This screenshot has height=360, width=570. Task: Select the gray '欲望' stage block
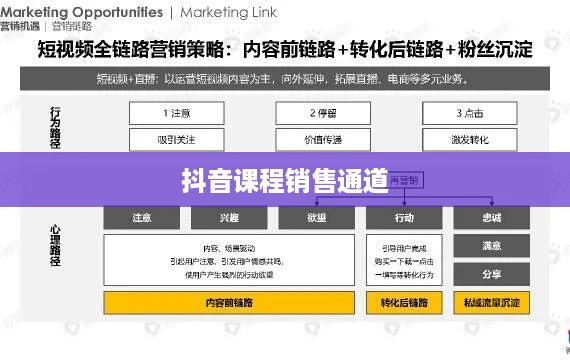[317, 217]
